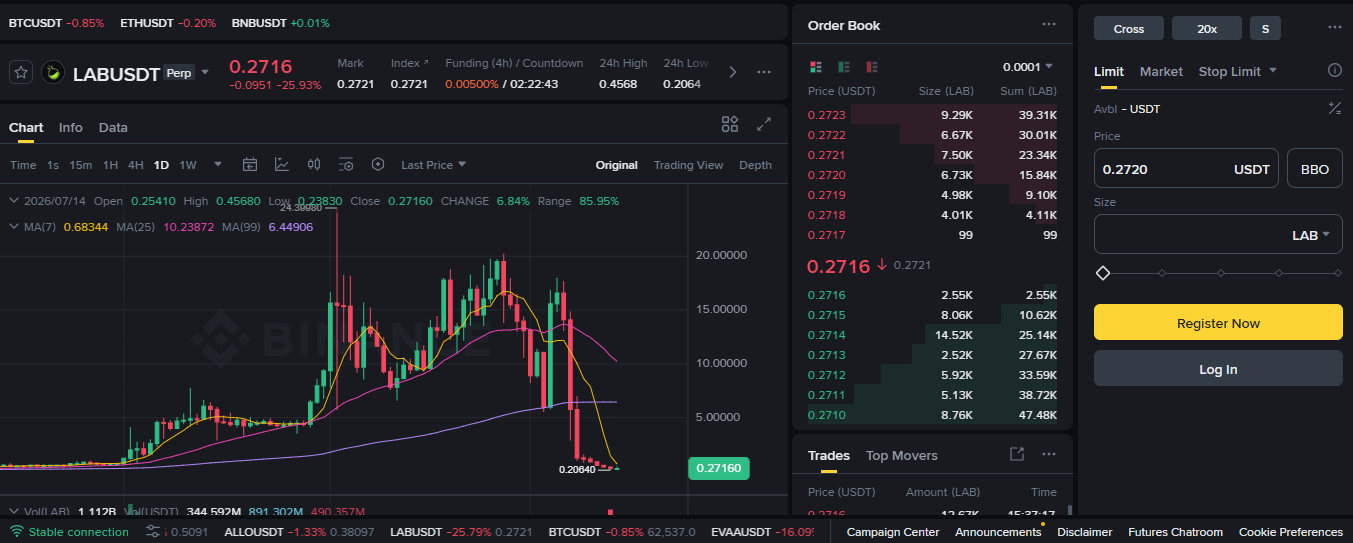This screenshot has height=543, width=1353.
Task: Click the order size slider start handle
Action: tap(1103, 272)
